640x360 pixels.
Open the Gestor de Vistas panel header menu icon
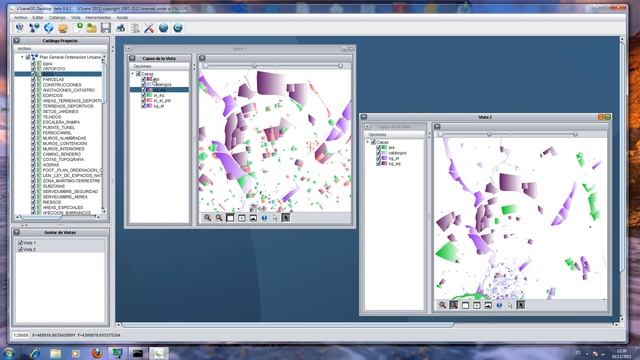(x=17, y=232)
